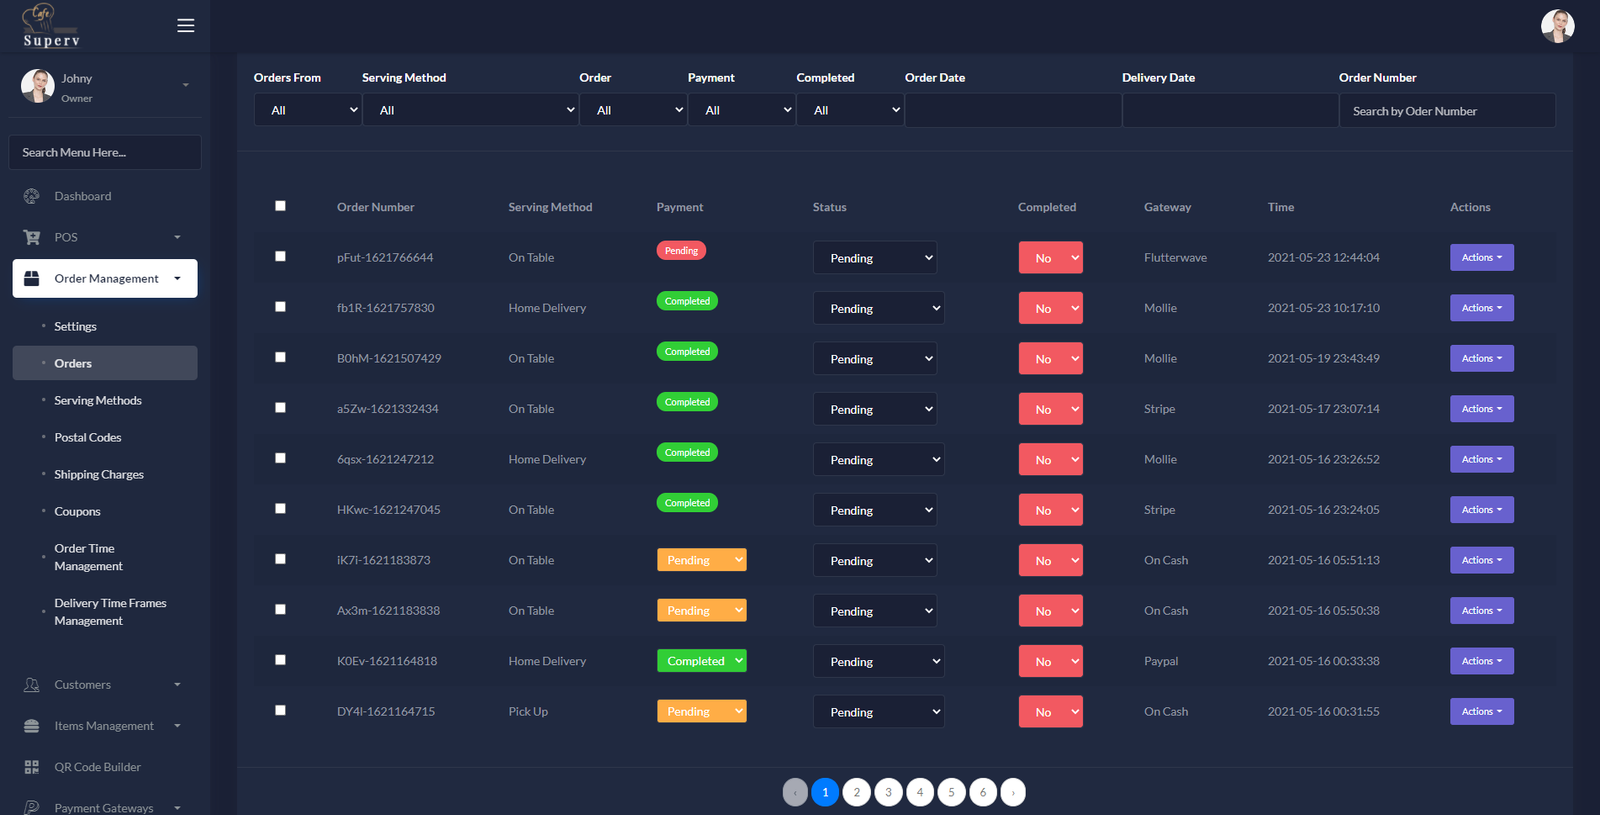Go to Coupons in sidebar menu

click(77, 511)
